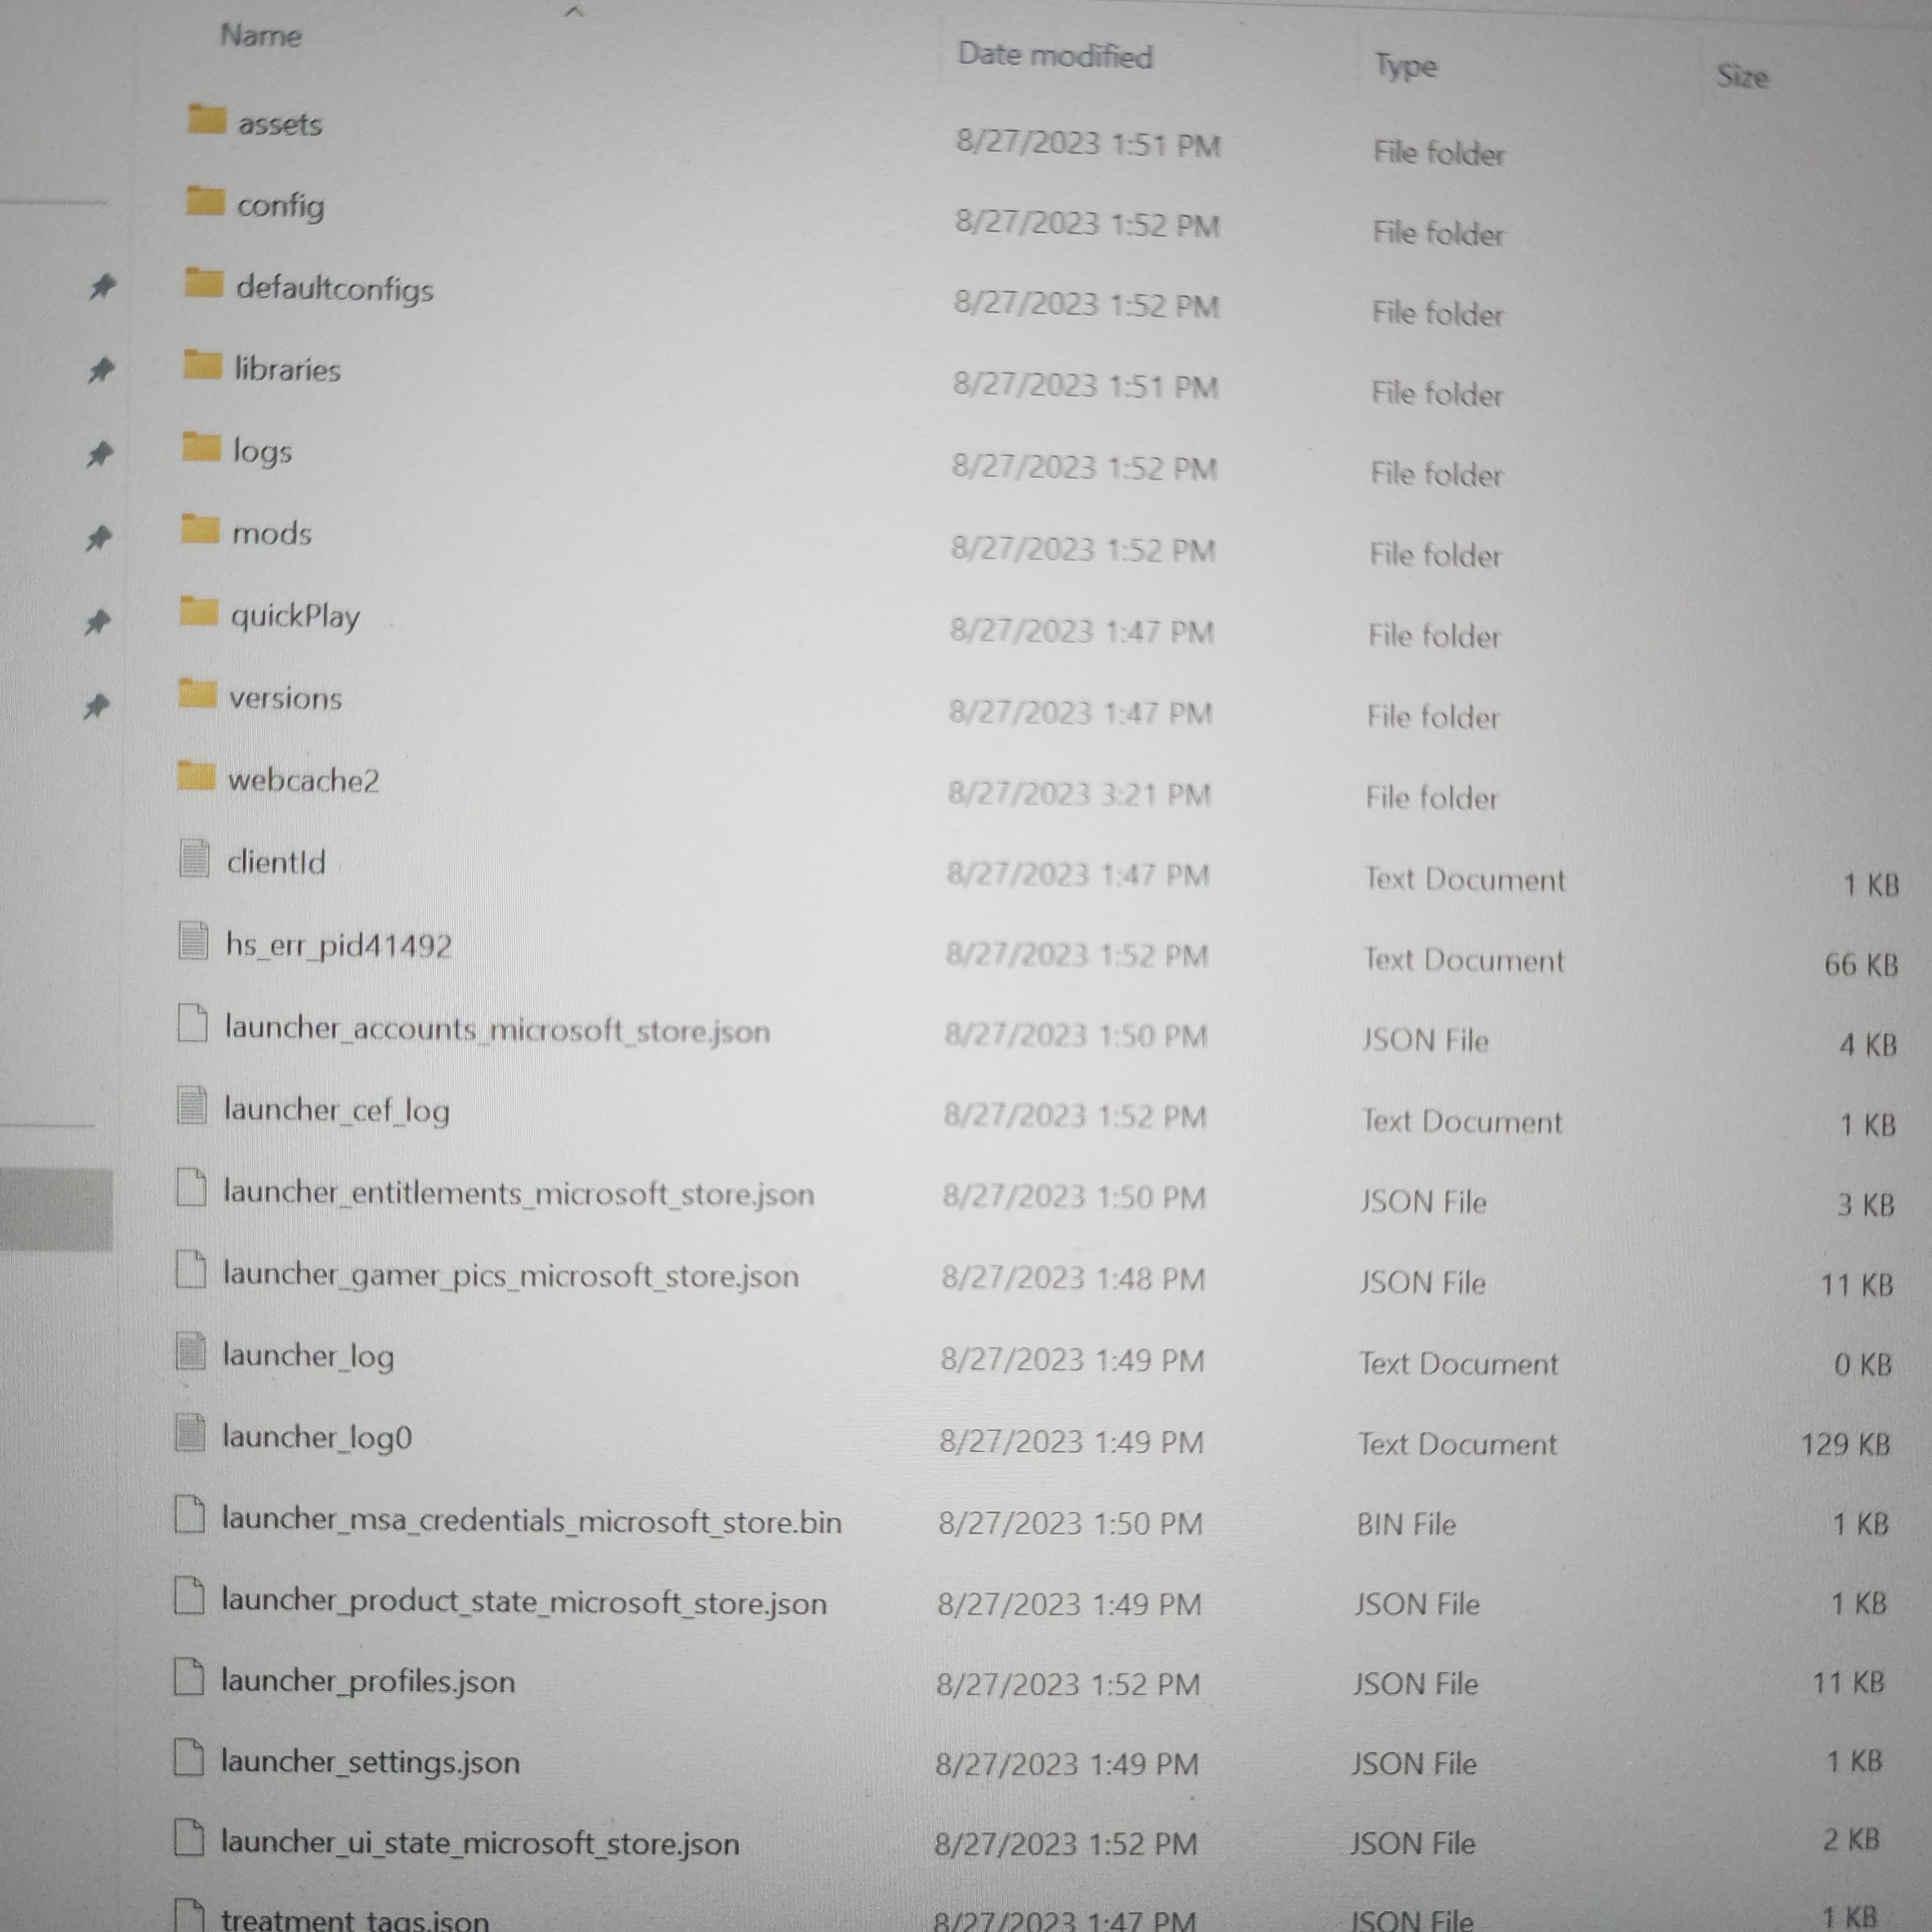Select the assets folder icon
This screenshot has height=1932, width=1932.
pos(207,119)
